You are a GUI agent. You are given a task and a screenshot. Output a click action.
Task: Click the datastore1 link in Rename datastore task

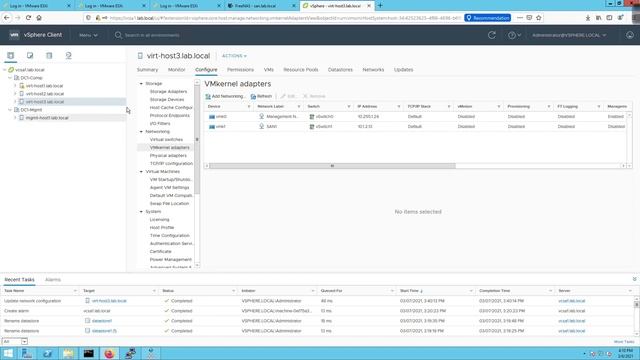click(102, 321)
